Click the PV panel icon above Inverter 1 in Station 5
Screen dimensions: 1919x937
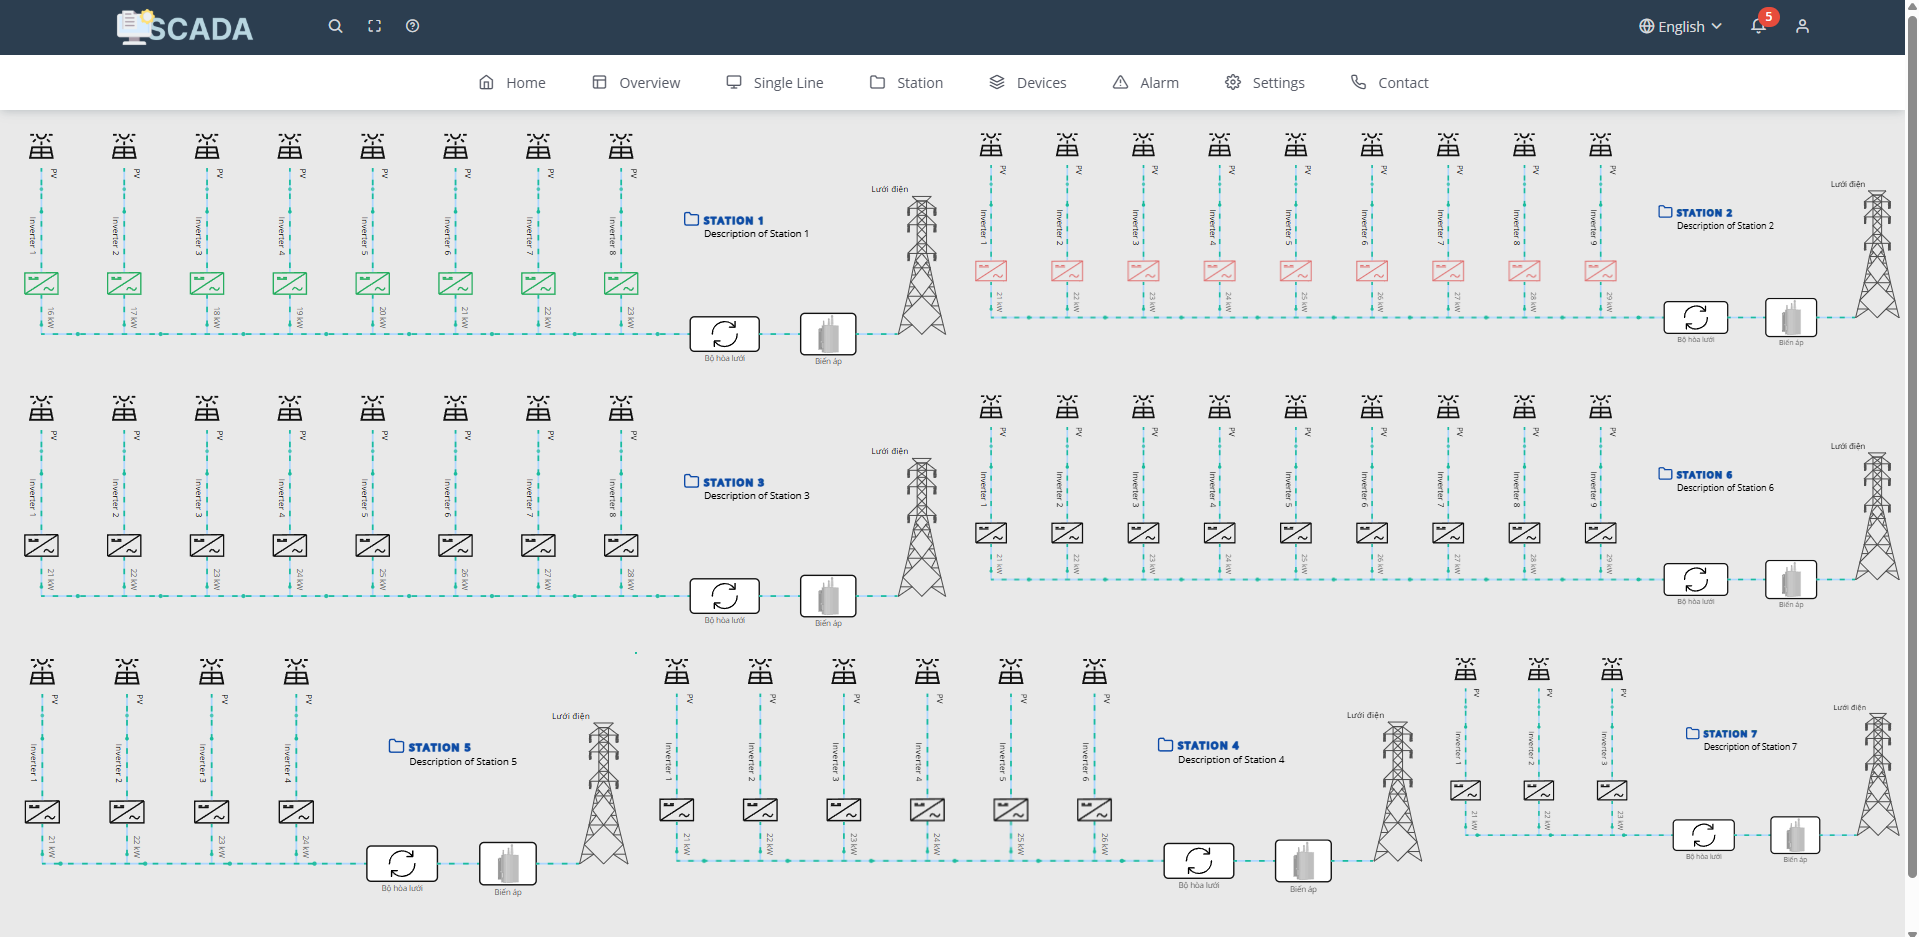pyautogui.click(x=42, y=672)
